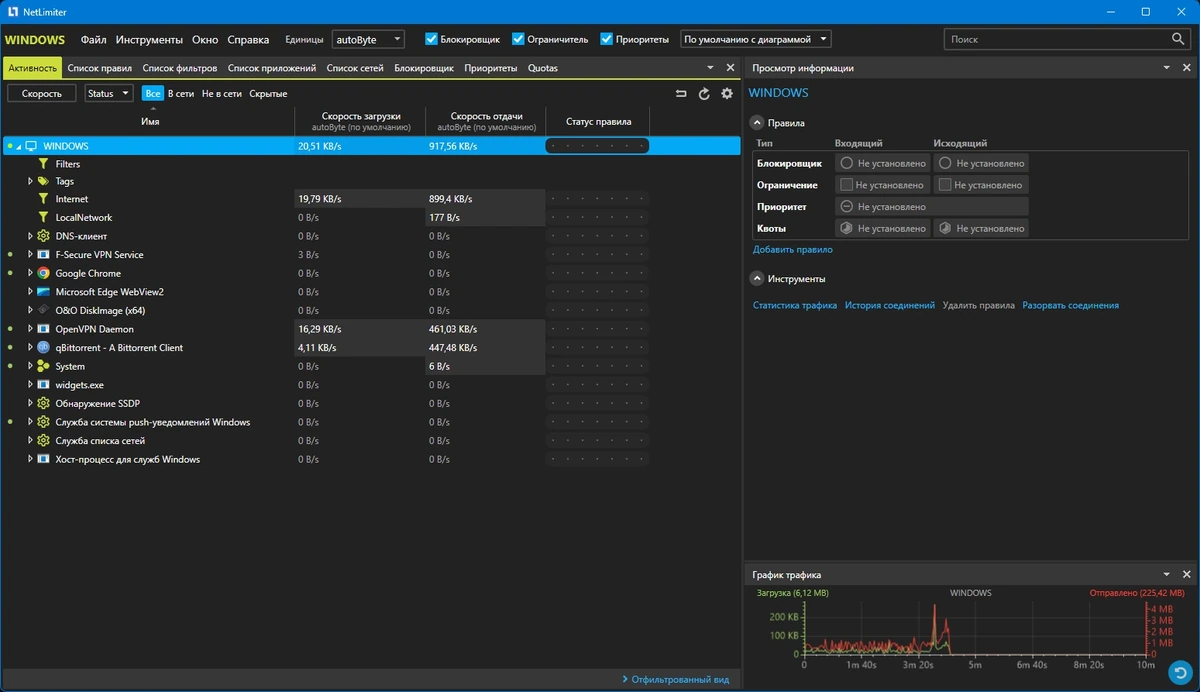The height and width of the screenshot is (692, 1200).
Task: Collapse the Правила section
Action: tap(757, 123)
